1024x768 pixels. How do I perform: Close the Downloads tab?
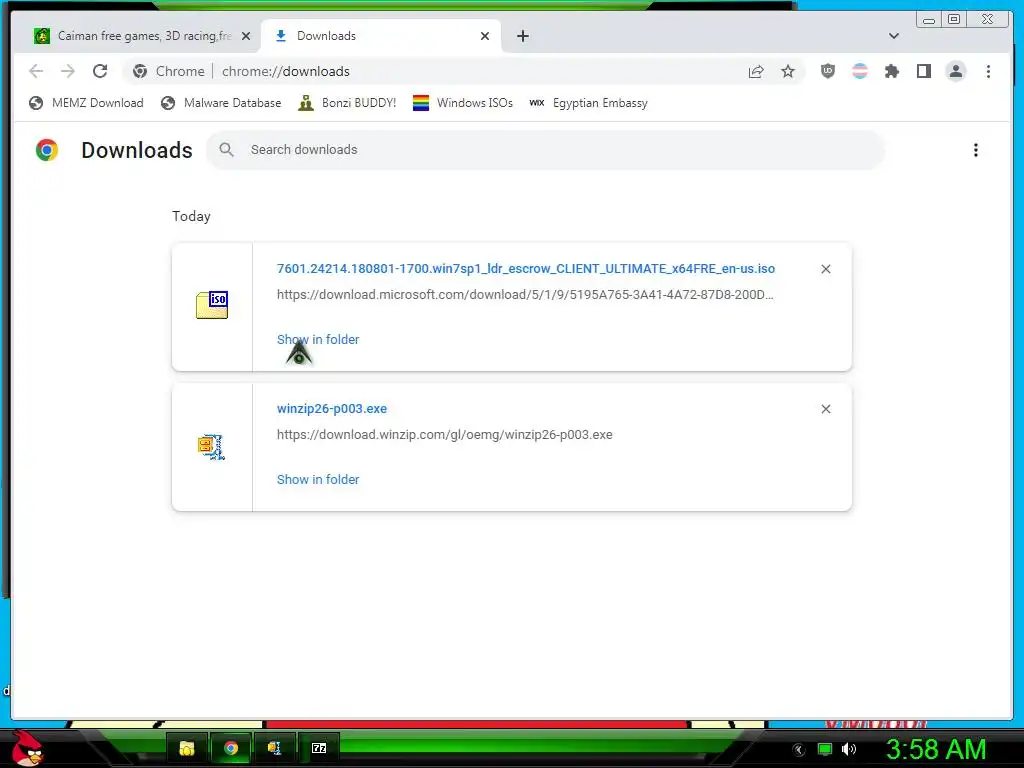(485, 36)
